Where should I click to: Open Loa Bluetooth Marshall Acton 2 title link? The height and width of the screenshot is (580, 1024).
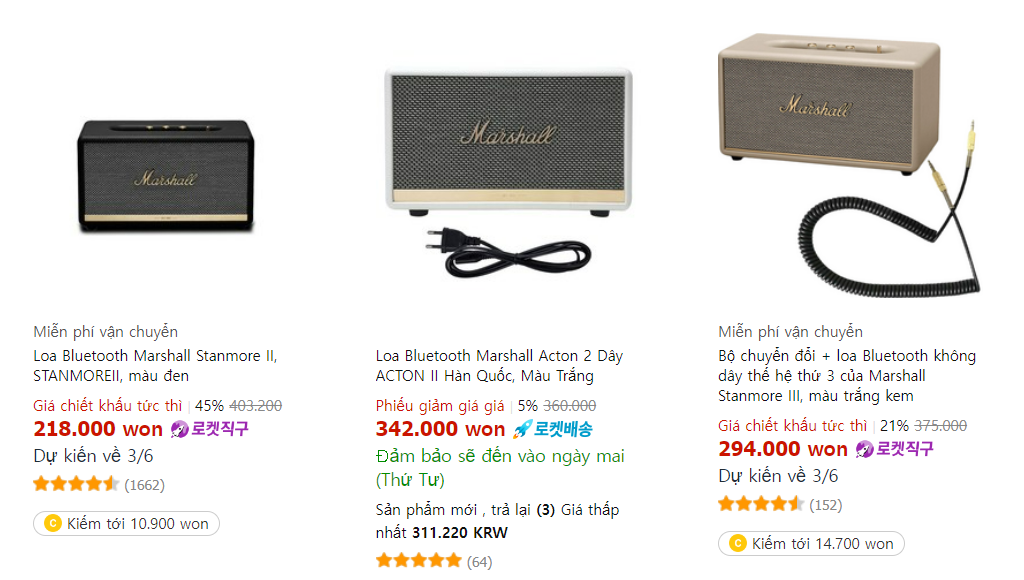pos(499,366)
